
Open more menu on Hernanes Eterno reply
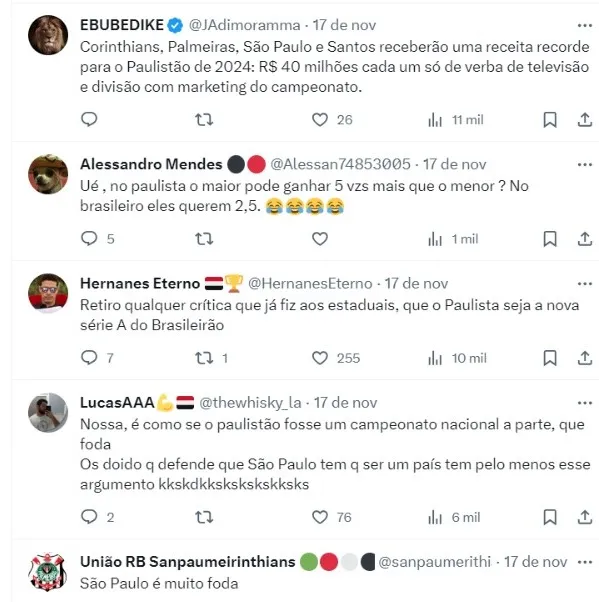[585, 284]
